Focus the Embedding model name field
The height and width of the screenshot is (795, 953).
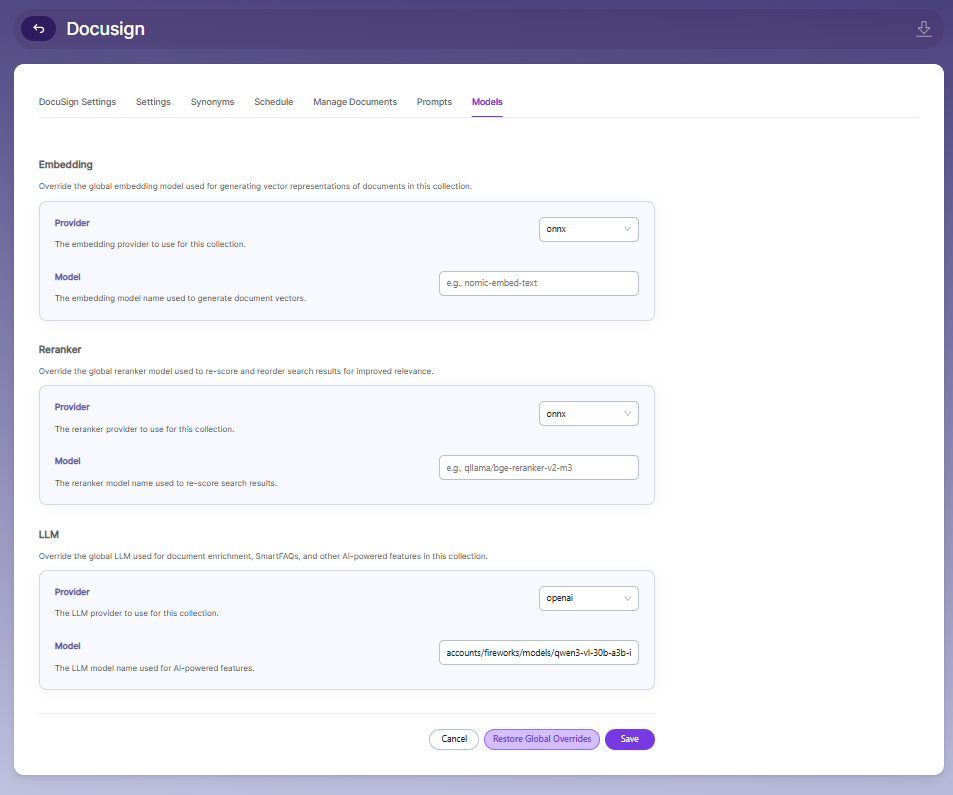pyautogui.click(x=538, y=283)
